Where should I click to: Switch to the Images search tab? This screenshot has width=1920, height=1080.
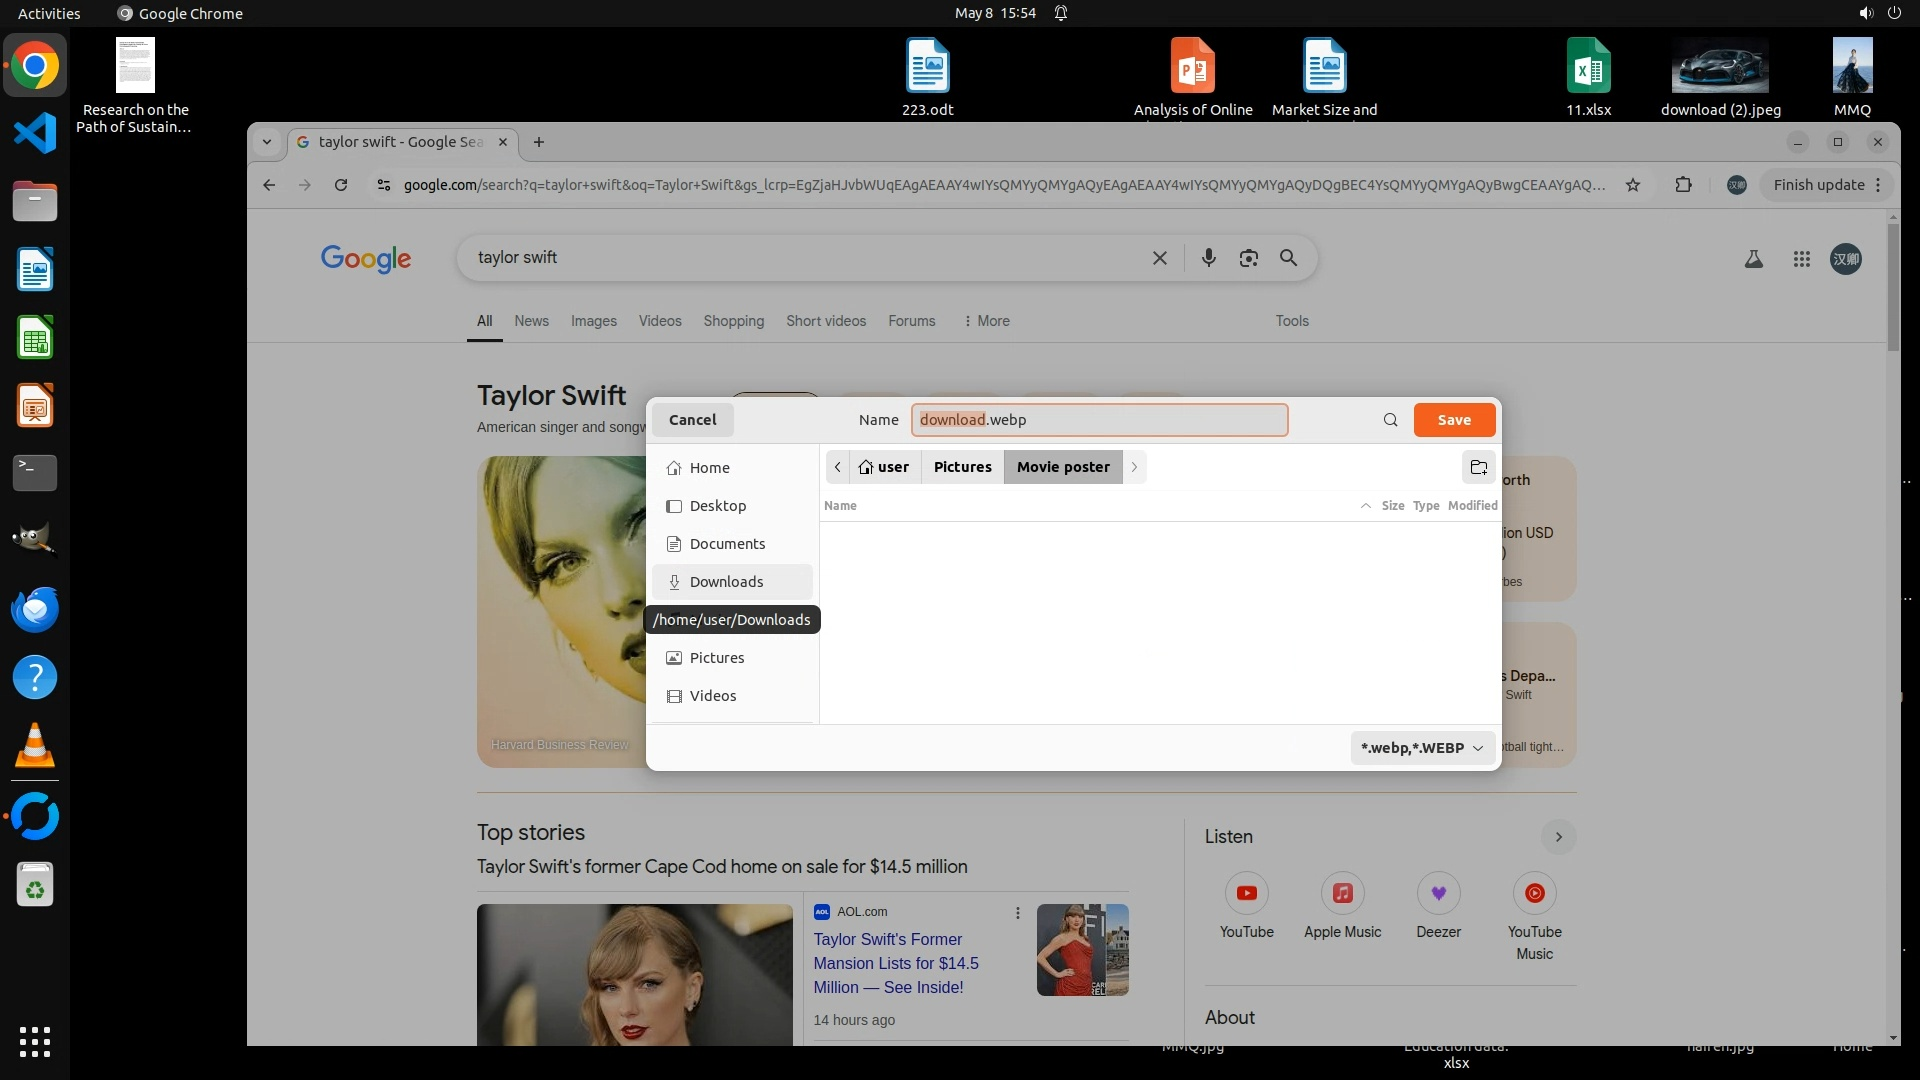click(593, 321)
